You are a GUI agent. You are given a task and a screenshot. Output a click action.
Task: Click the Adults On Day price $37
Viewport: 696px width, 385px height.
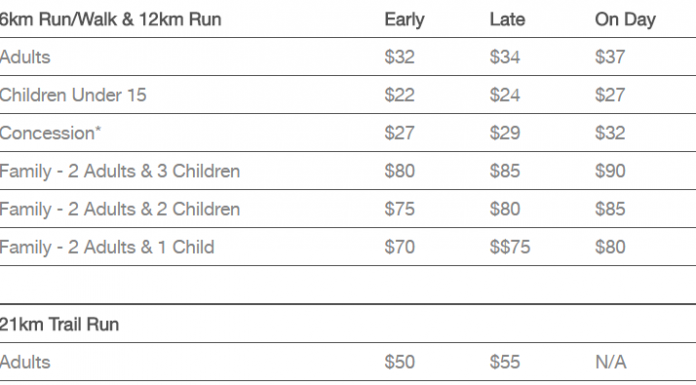point(610,57)
